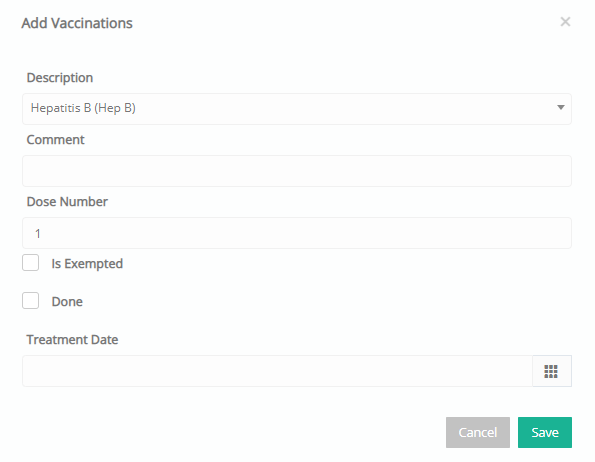The height and width of the screenshot is (462, 595).
Task: Open the Treatment Date calendar picker icon
Action: tap(552, 371)
